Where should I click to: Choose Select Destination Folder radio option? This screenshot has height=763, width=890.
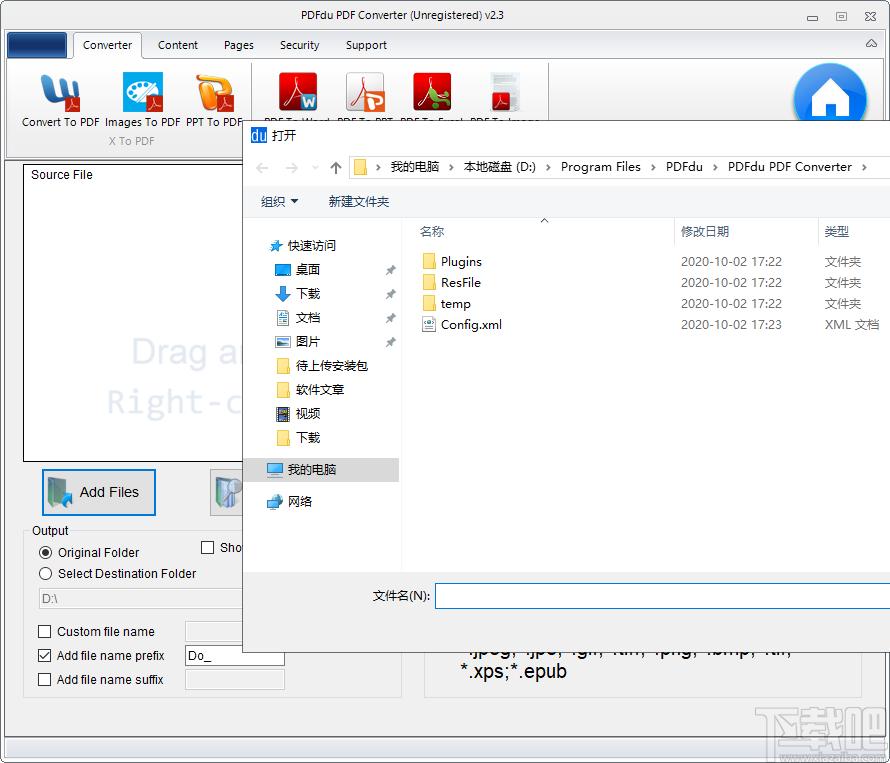[x=45, y=573]
